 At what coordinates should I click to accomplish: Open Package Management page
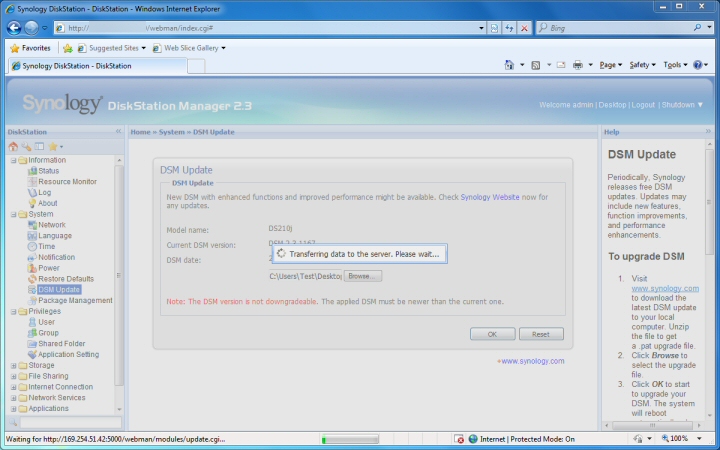pyautogui.click(x=75, y=300)
